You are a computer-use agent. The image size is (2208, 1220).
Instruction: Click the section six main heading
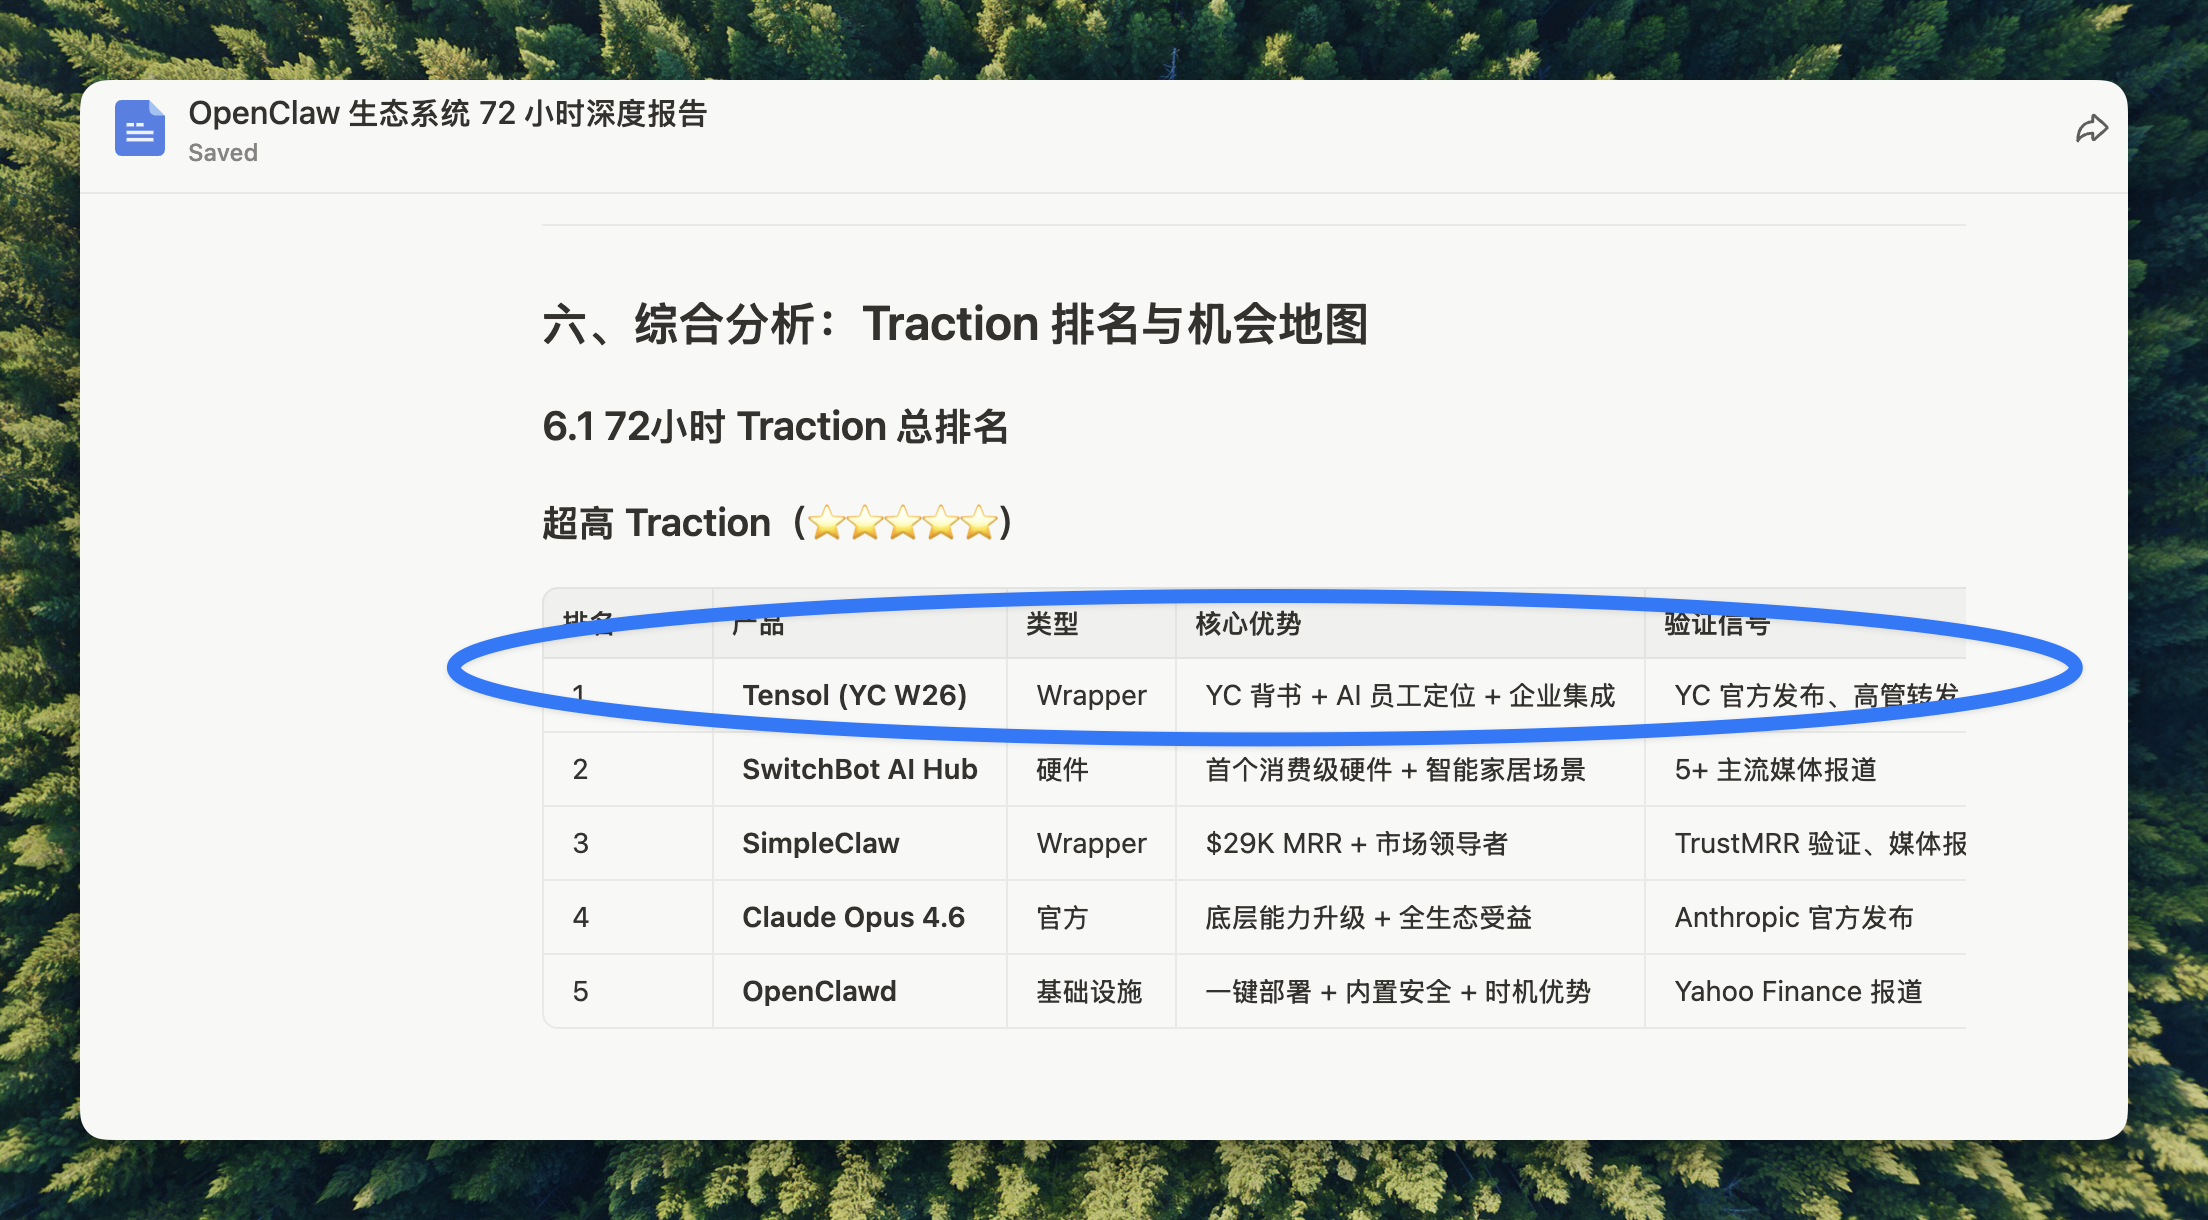click(954, 324)
